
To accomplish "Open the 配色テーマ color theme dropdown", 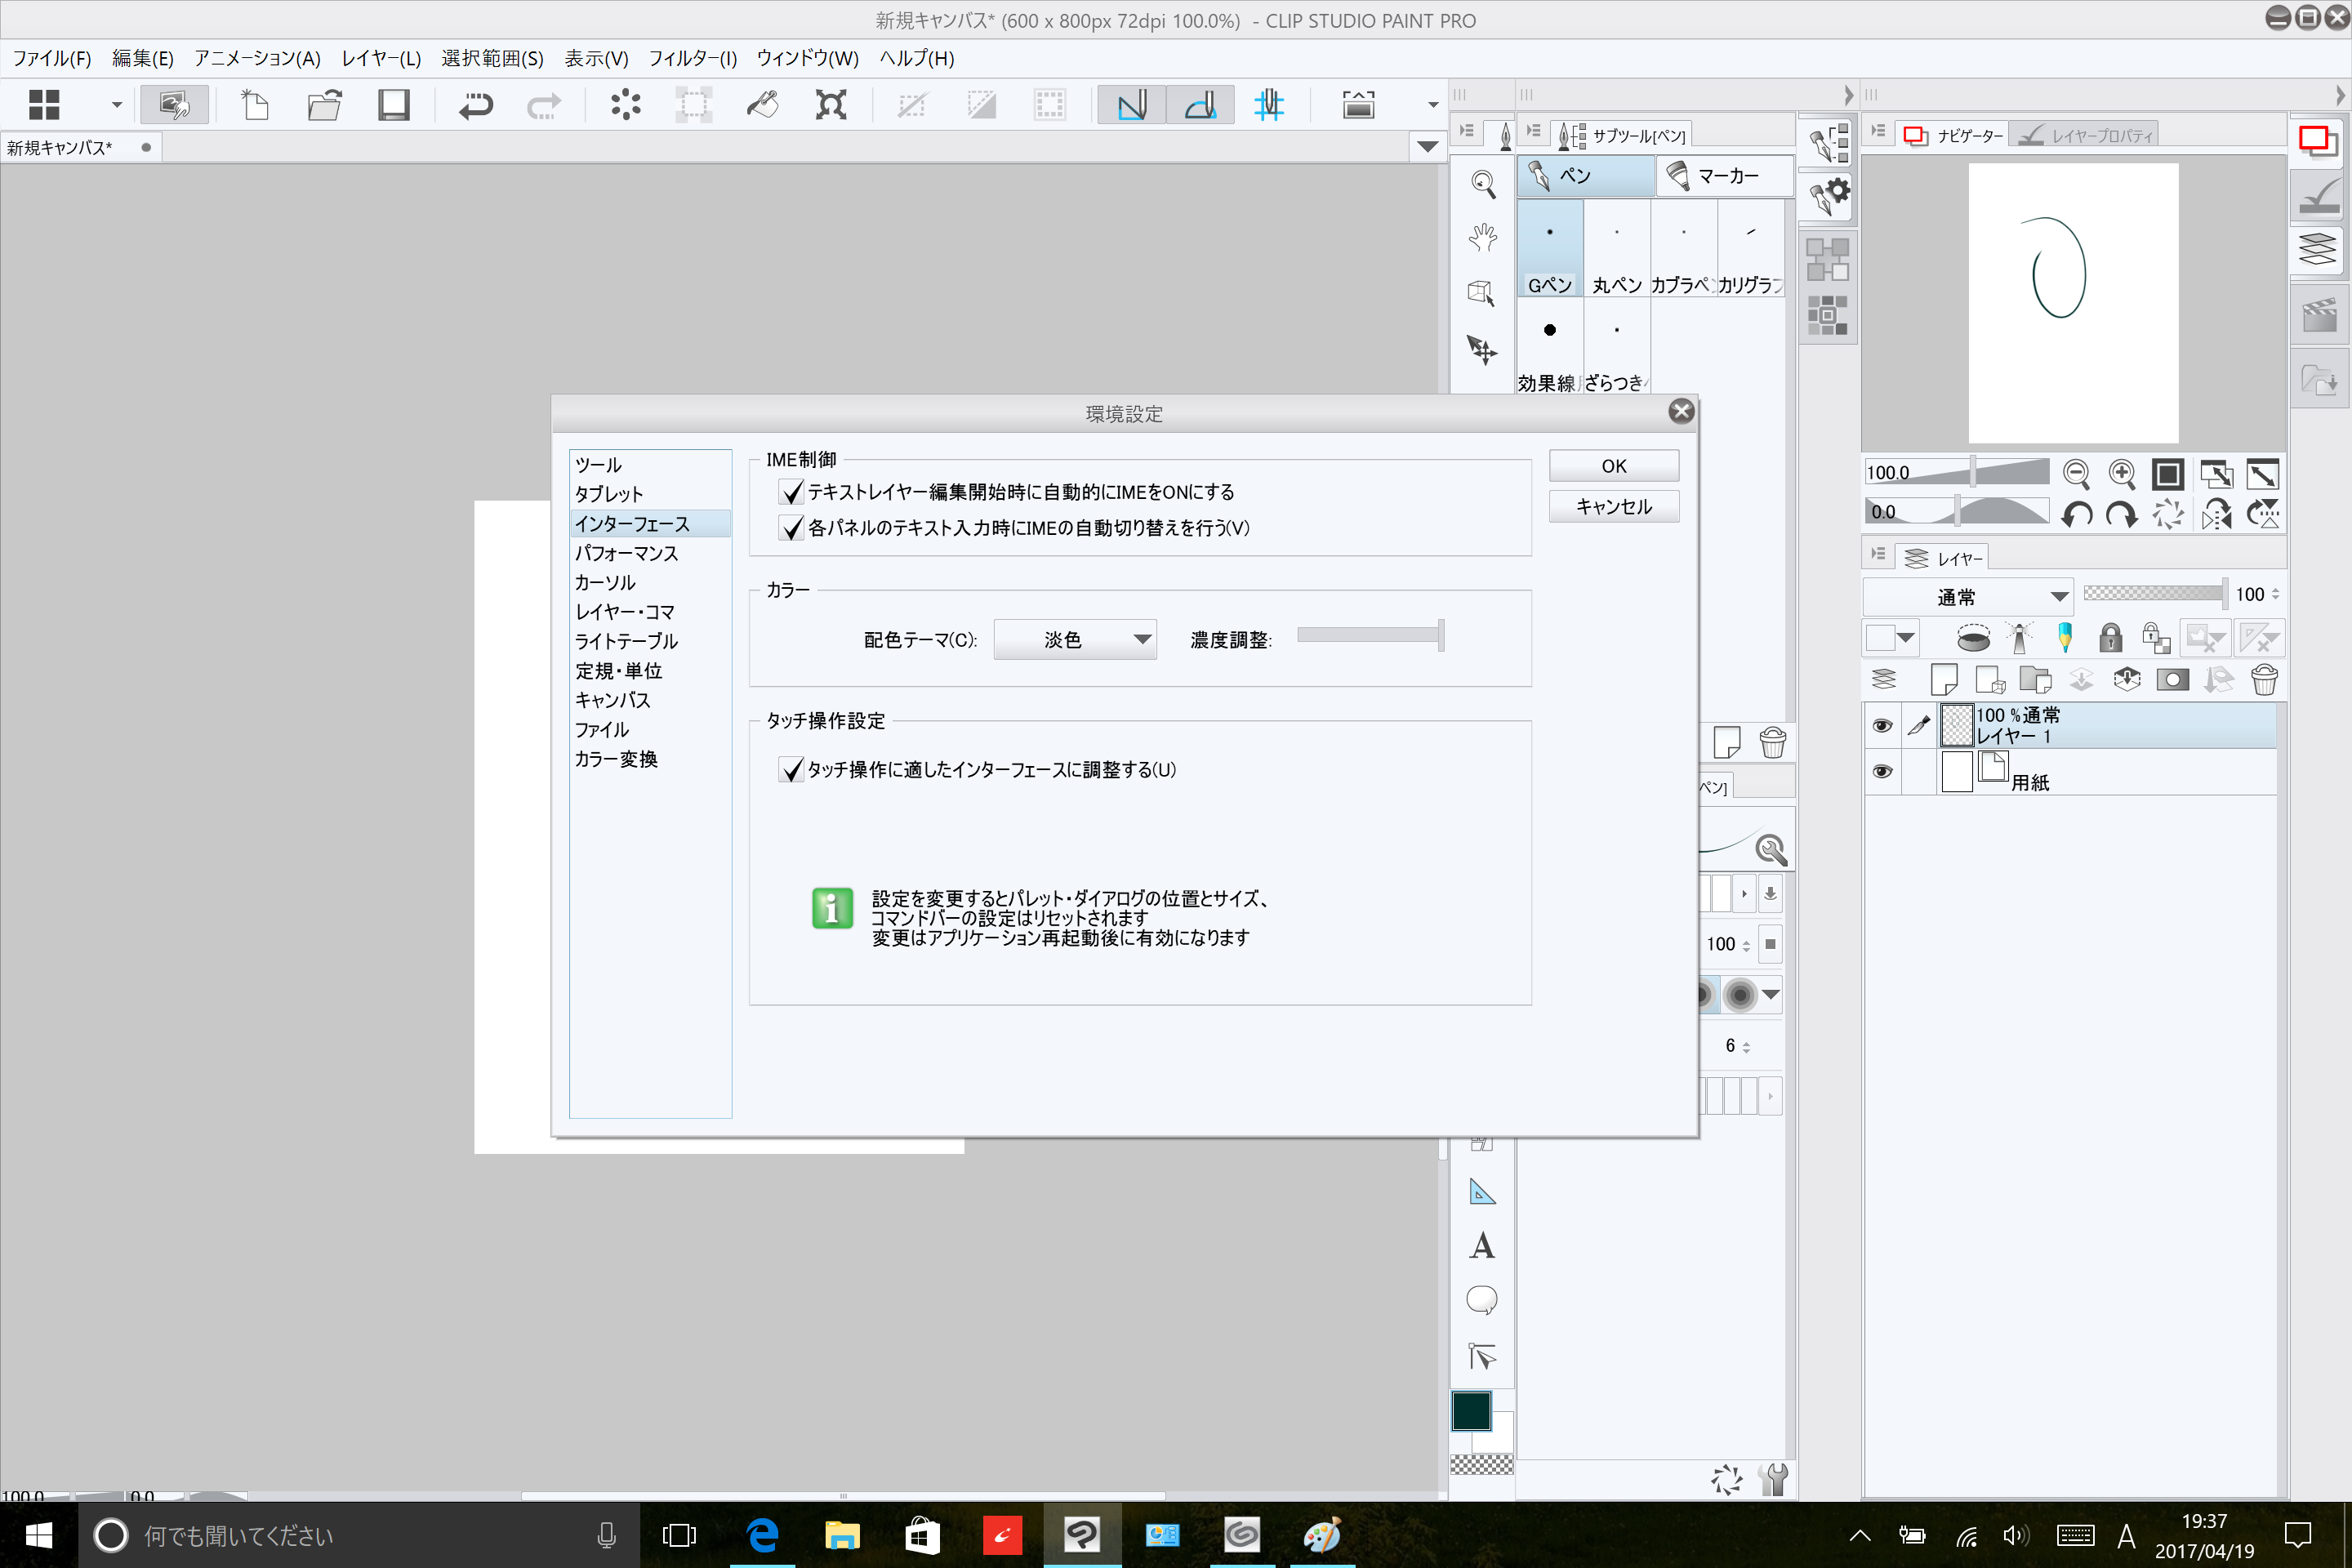I will [x=1075, y=639].
